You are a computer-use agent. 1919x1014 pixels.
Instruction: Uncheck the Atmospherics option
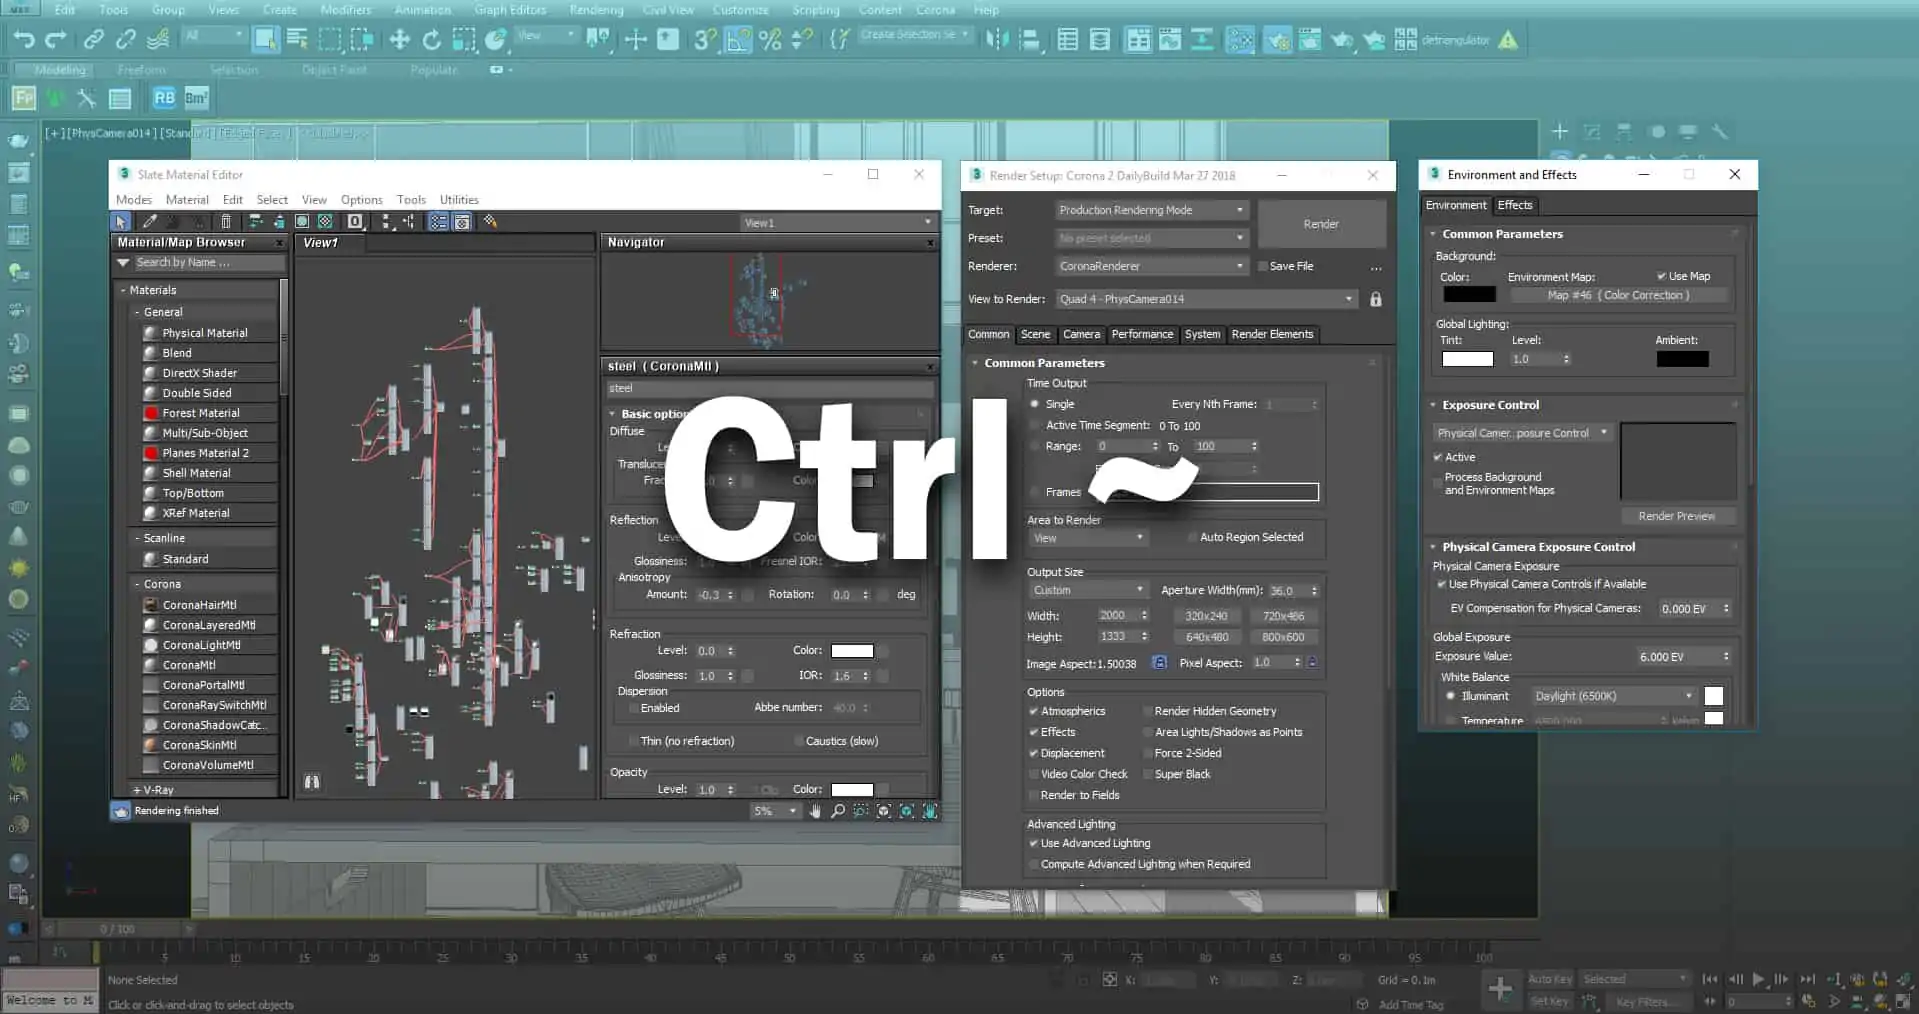pos(1033,711)
